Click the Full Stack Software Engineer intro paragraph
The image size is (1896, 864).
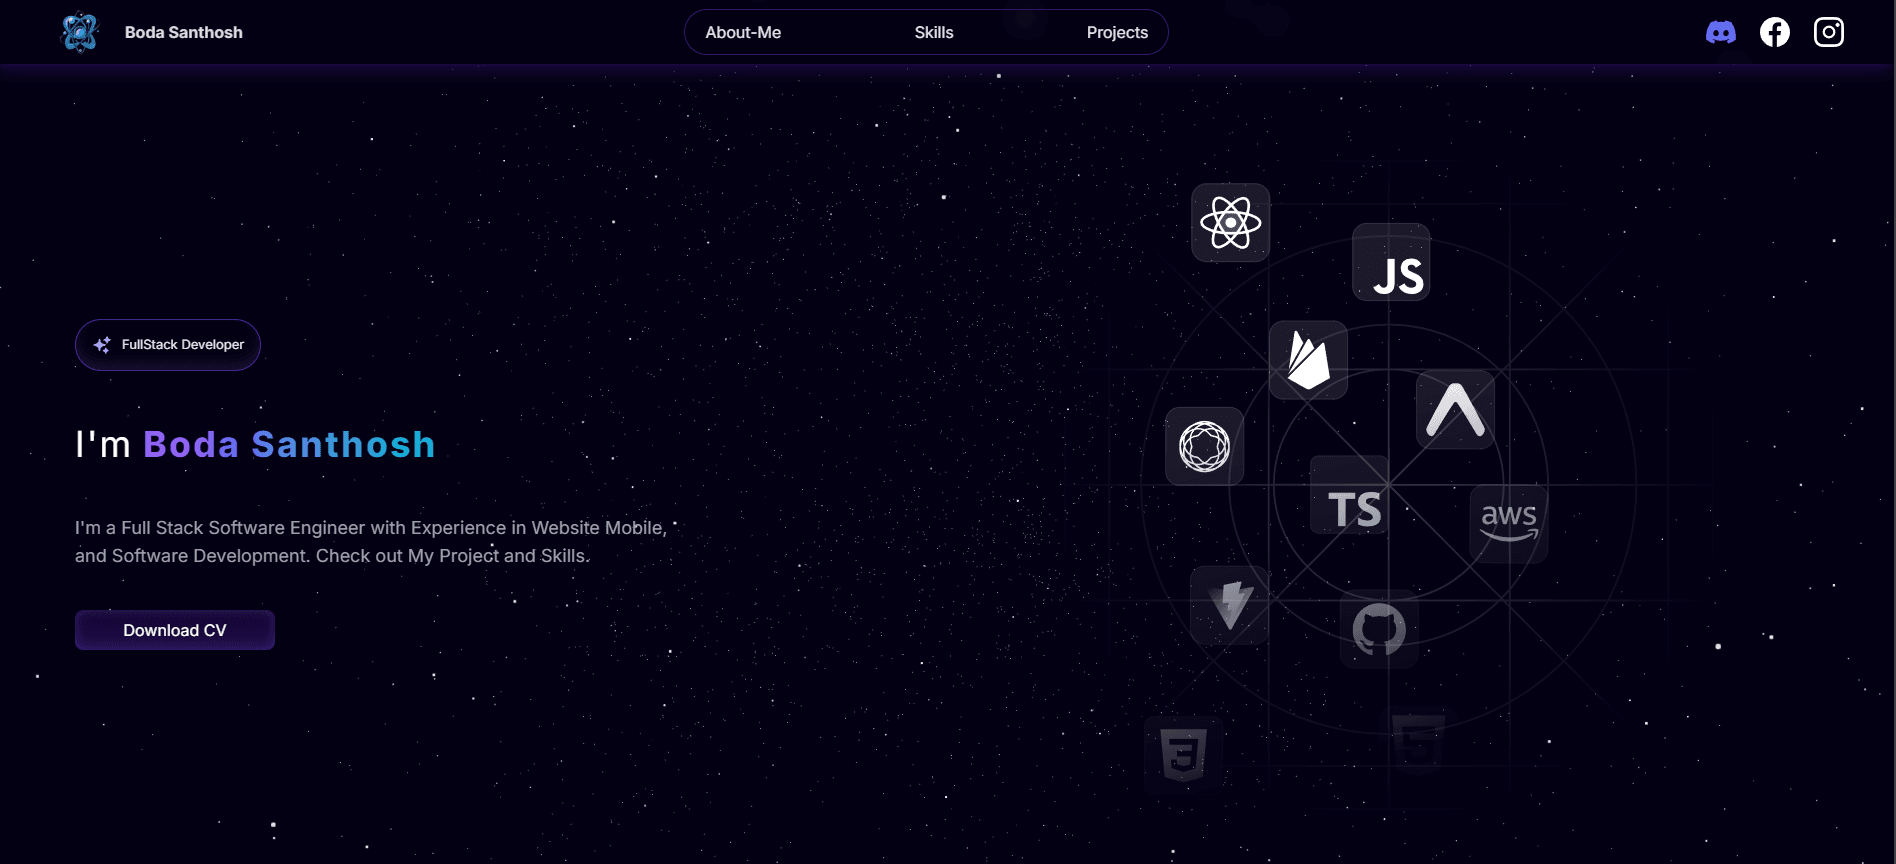371,541
